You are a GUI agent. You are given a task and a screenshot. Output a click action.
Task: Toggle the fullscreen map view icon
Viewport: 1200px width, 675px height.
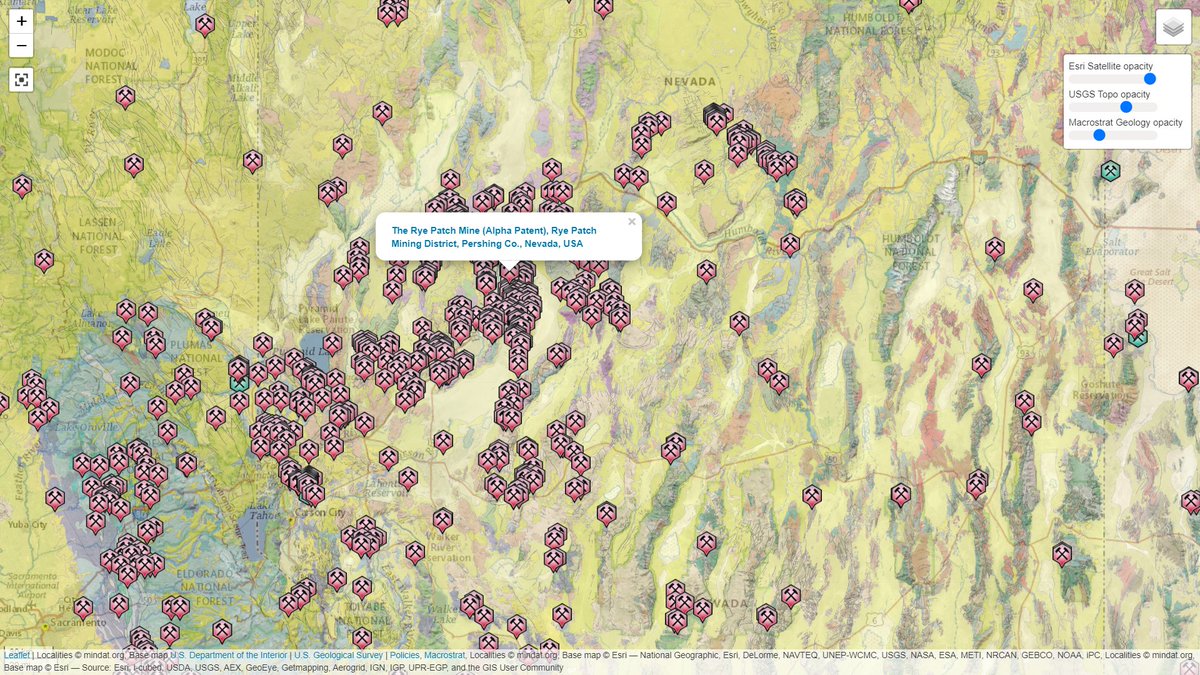[21, 80]
